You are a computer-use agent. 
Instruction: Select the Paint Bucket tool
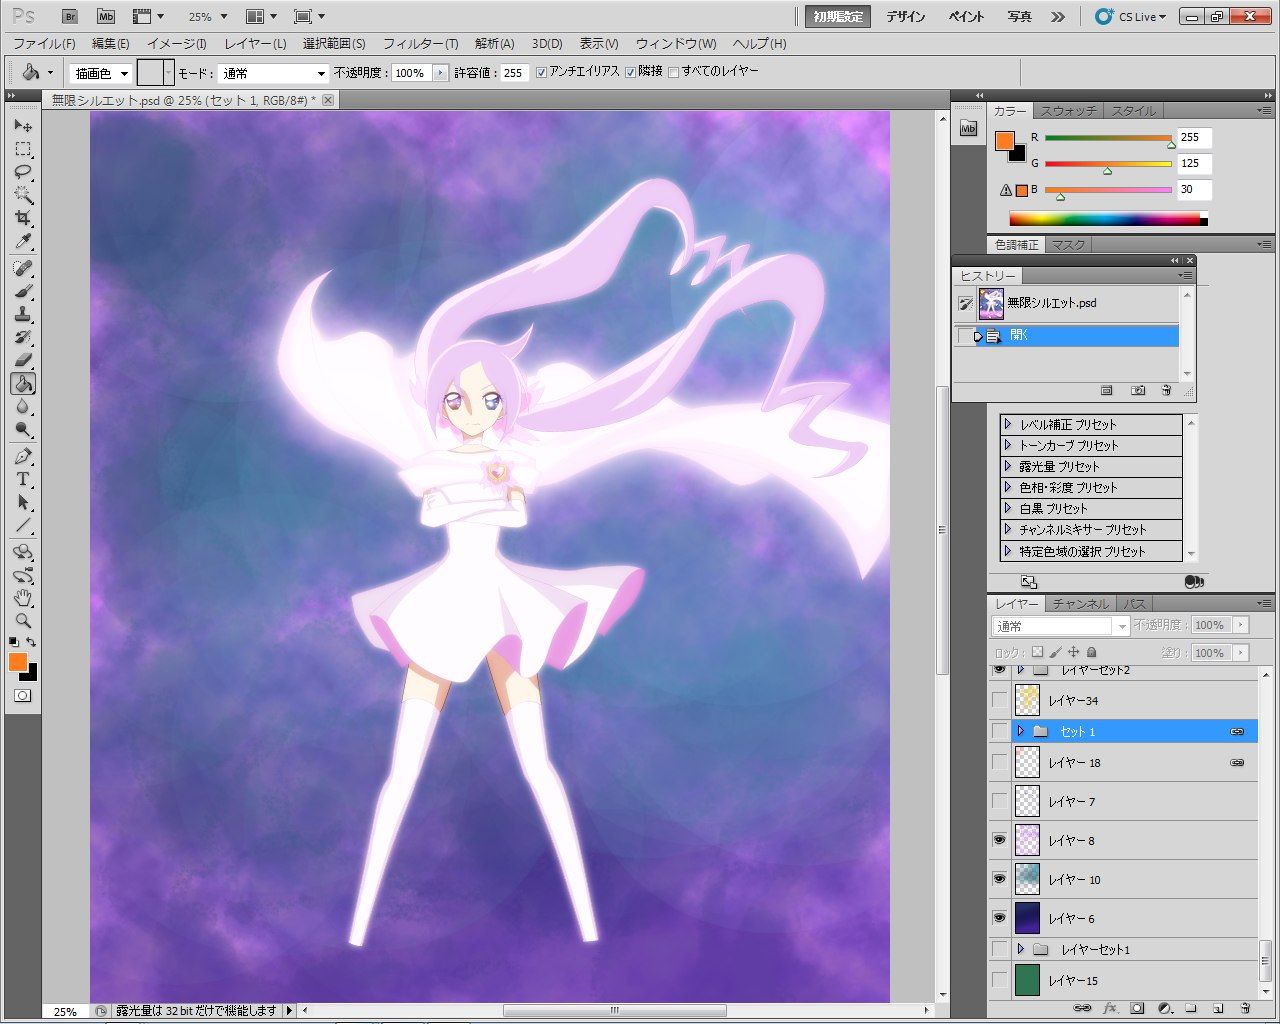pyautogui.click(x=23, y=384)
